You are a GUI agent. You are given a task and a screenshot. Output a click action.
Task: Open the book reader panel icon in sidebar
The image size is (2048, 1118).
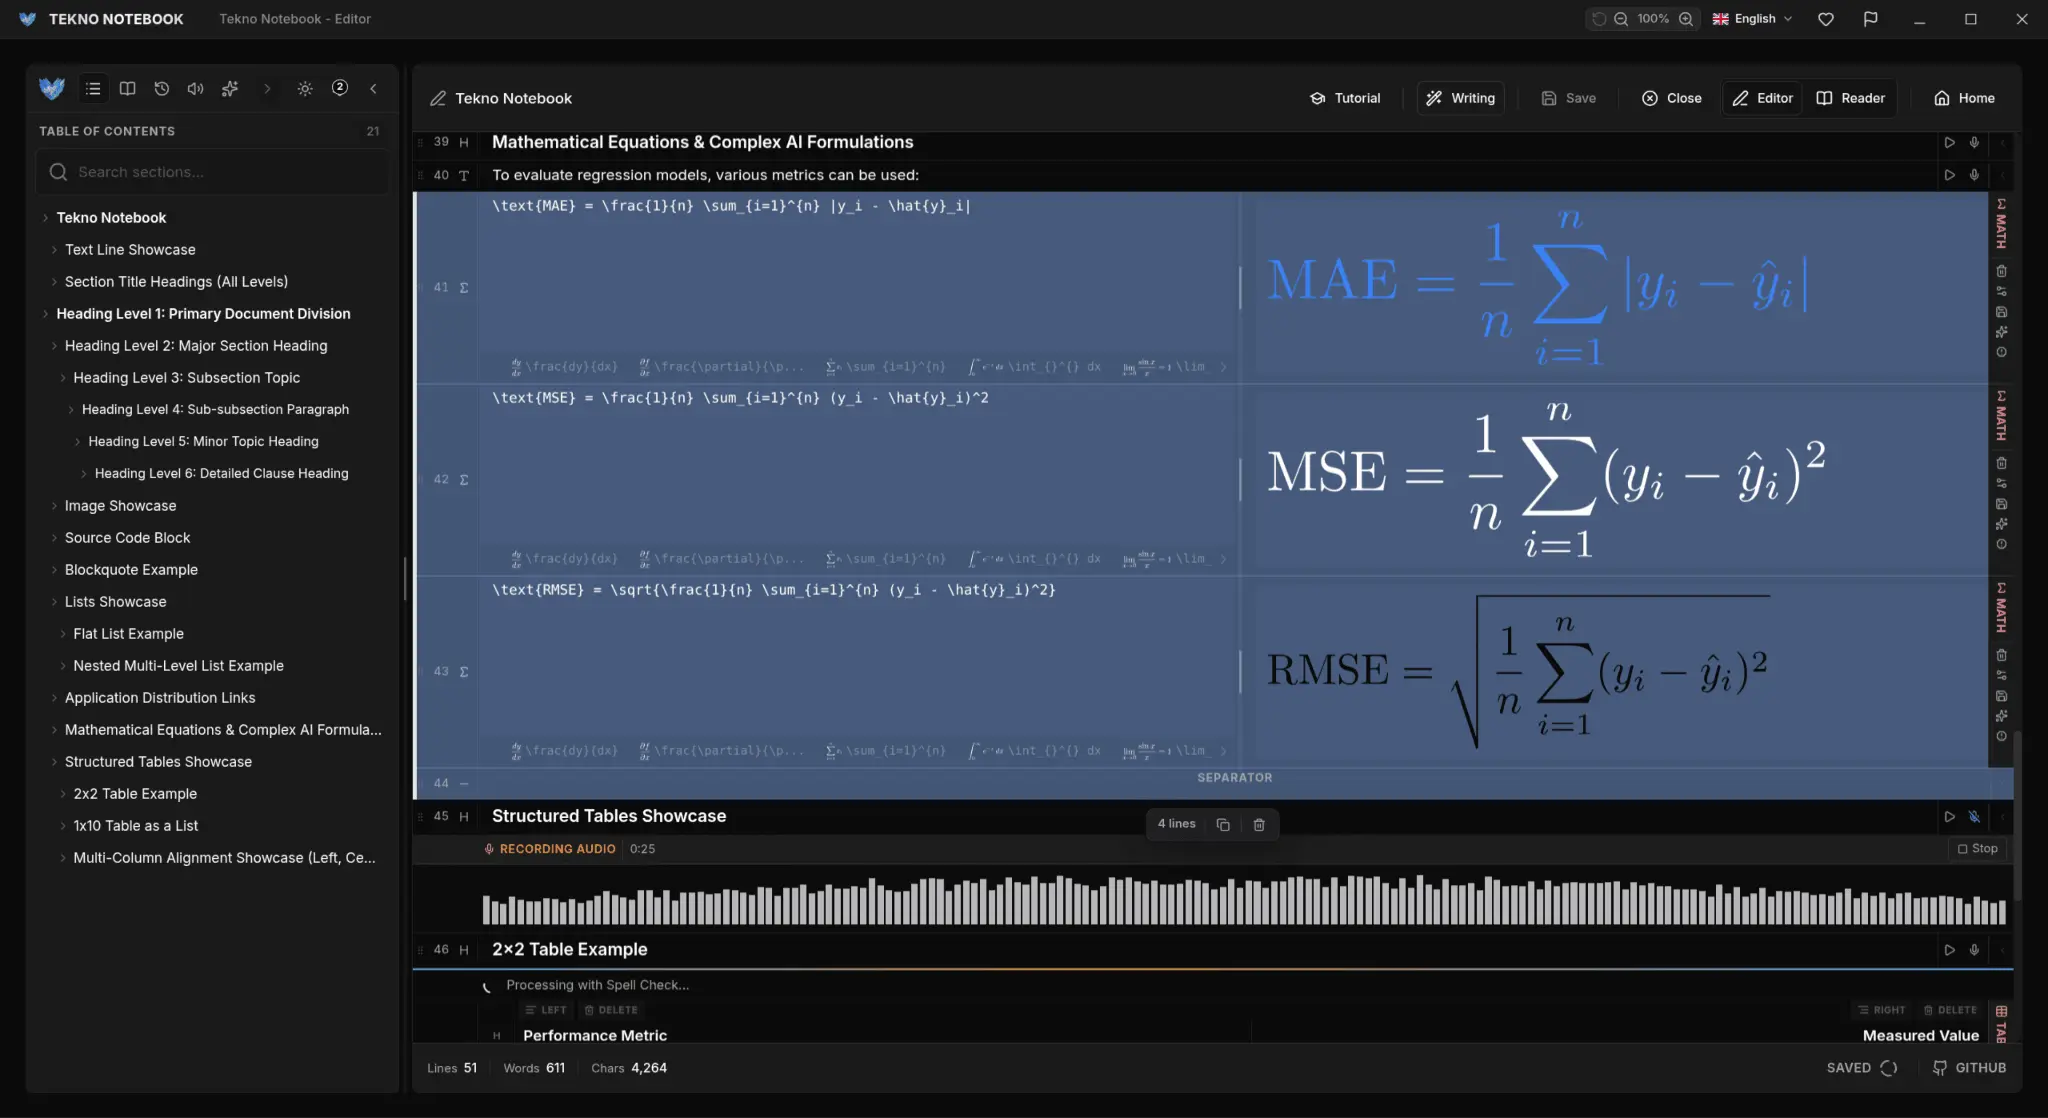pos(127,89)
